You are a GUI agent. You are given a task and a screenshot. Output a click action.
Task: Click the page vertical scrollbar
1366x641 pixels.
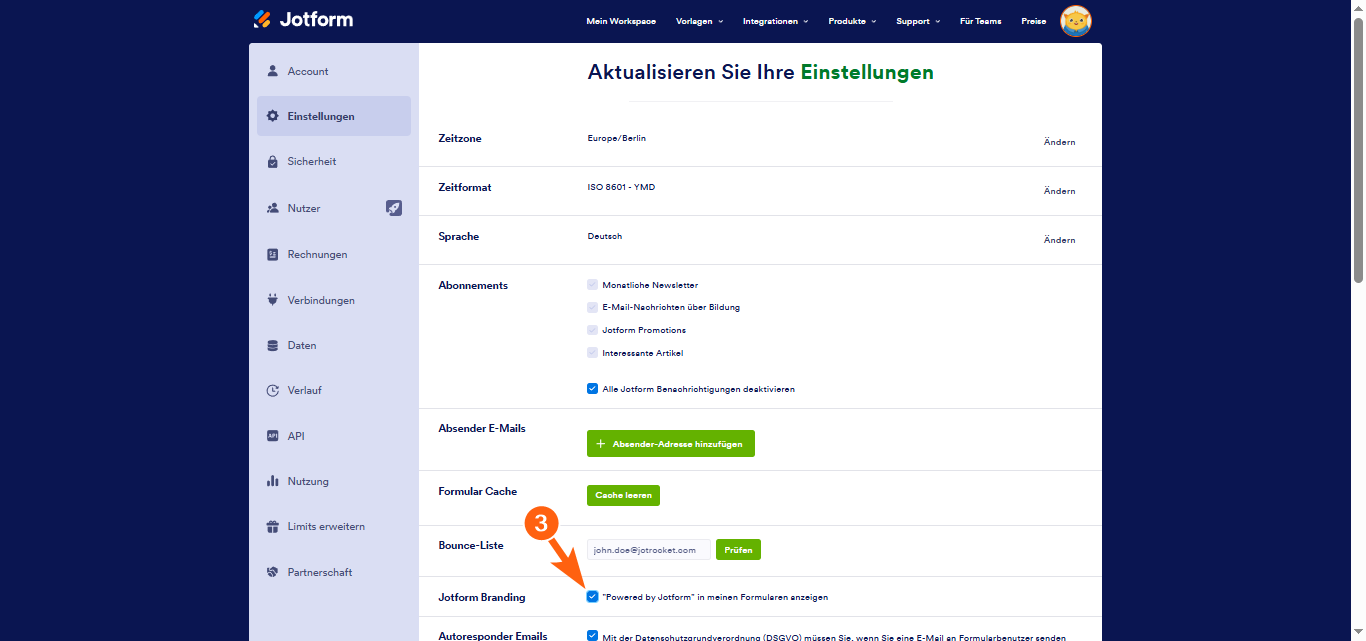coord(1358,150)
